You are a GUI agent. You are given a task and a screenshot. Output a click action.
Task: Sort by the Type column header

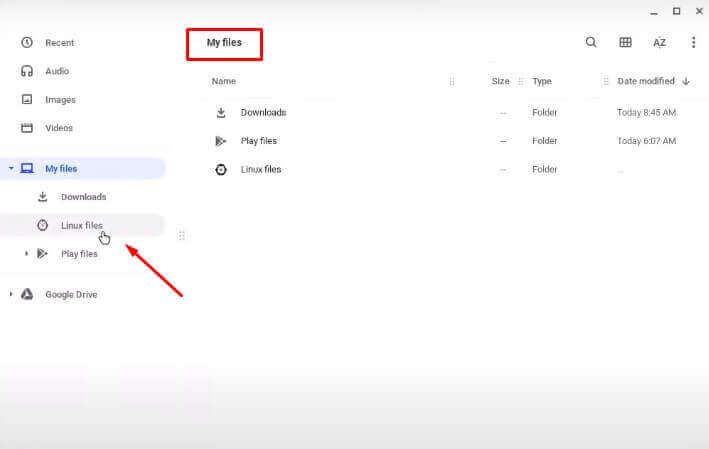click(x=542, y=81)
